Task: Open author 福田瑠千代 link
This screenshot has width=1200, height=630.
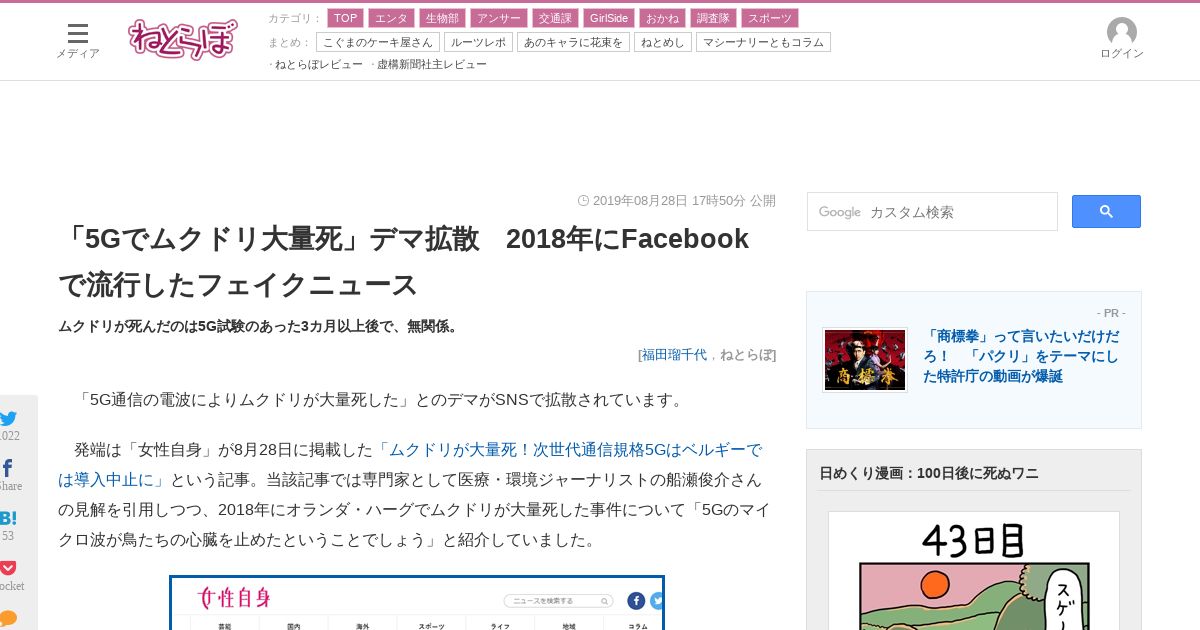Action: pos(674,354)
